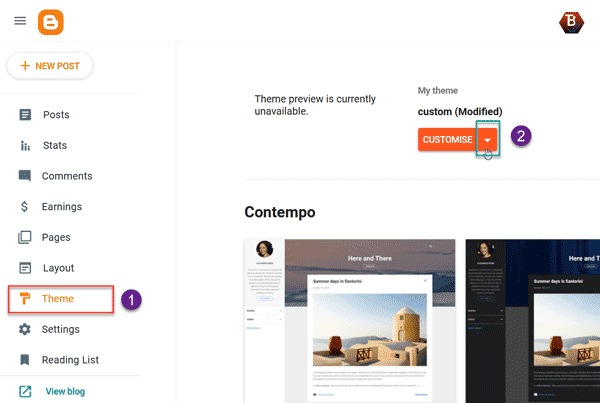Viewport: 600px width, 403px height.
Task: Click the Settings gear icon
Action: pyautogui.click(x=25, y=329)
